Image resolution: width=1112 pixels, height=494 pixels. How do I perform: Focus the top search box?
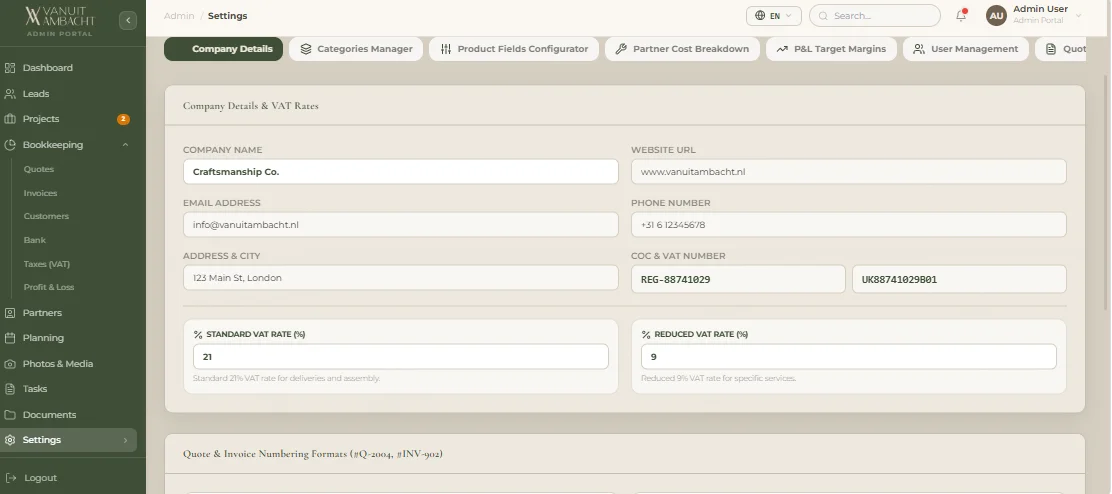click(874, 16)
